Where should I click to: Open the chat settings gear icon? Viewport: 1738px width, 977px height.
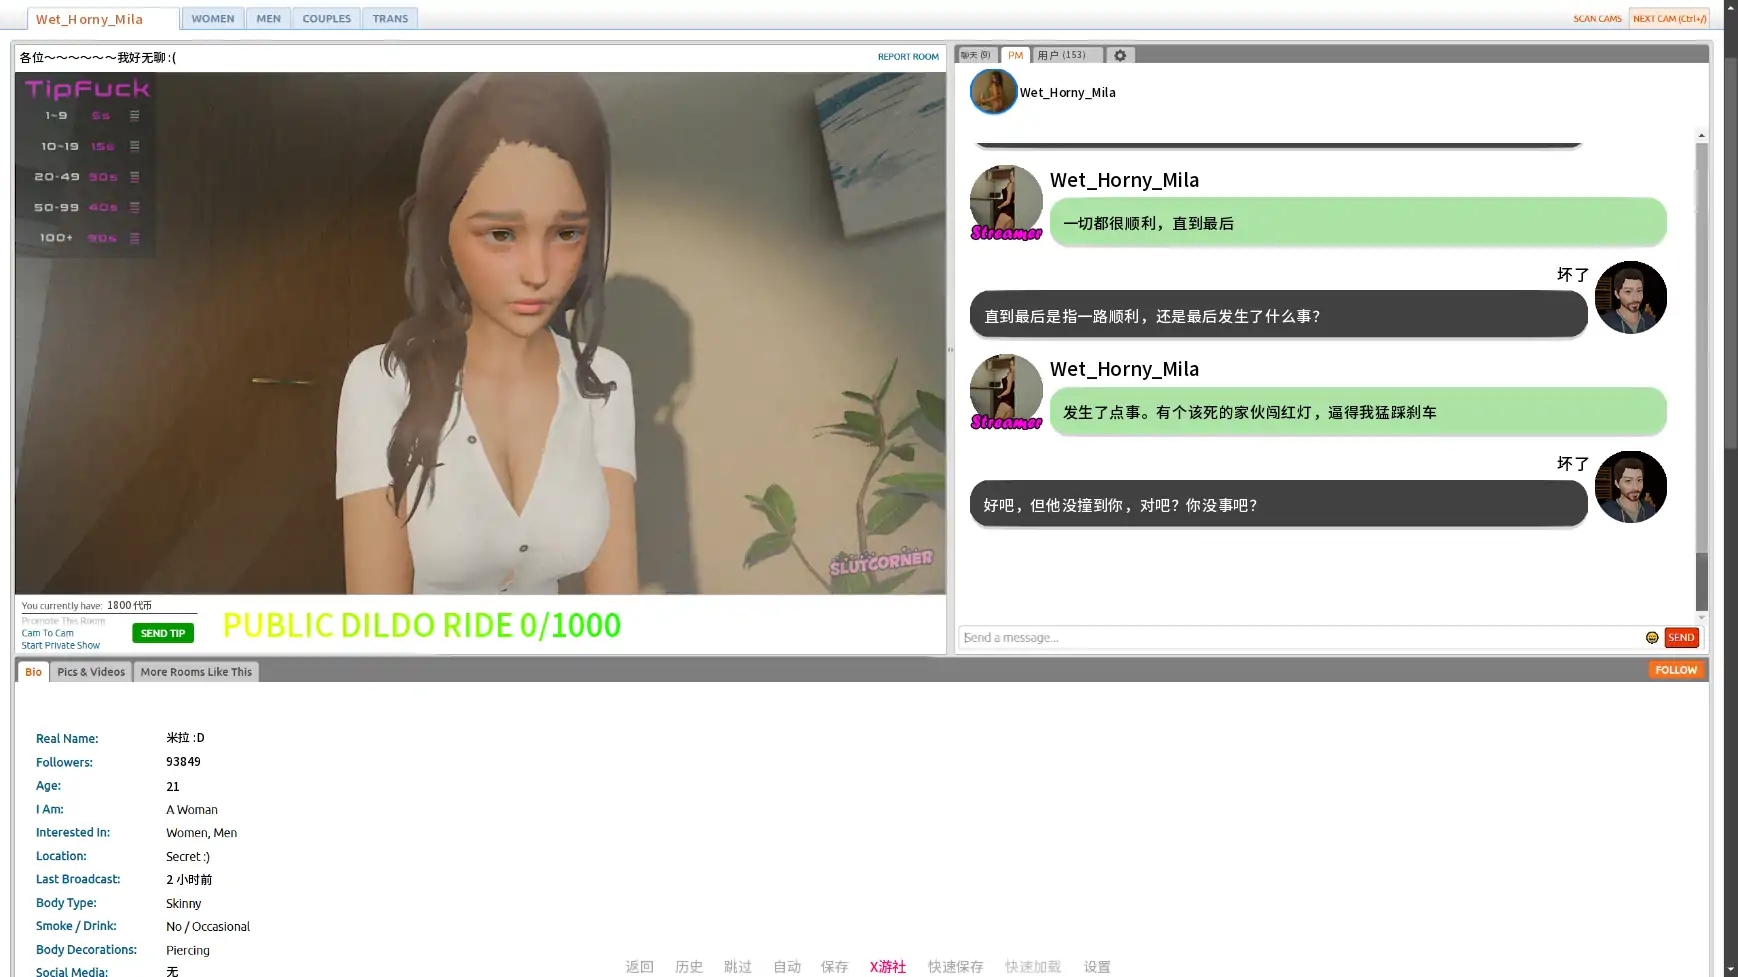pyautogui.click(x=1120, y=56)
